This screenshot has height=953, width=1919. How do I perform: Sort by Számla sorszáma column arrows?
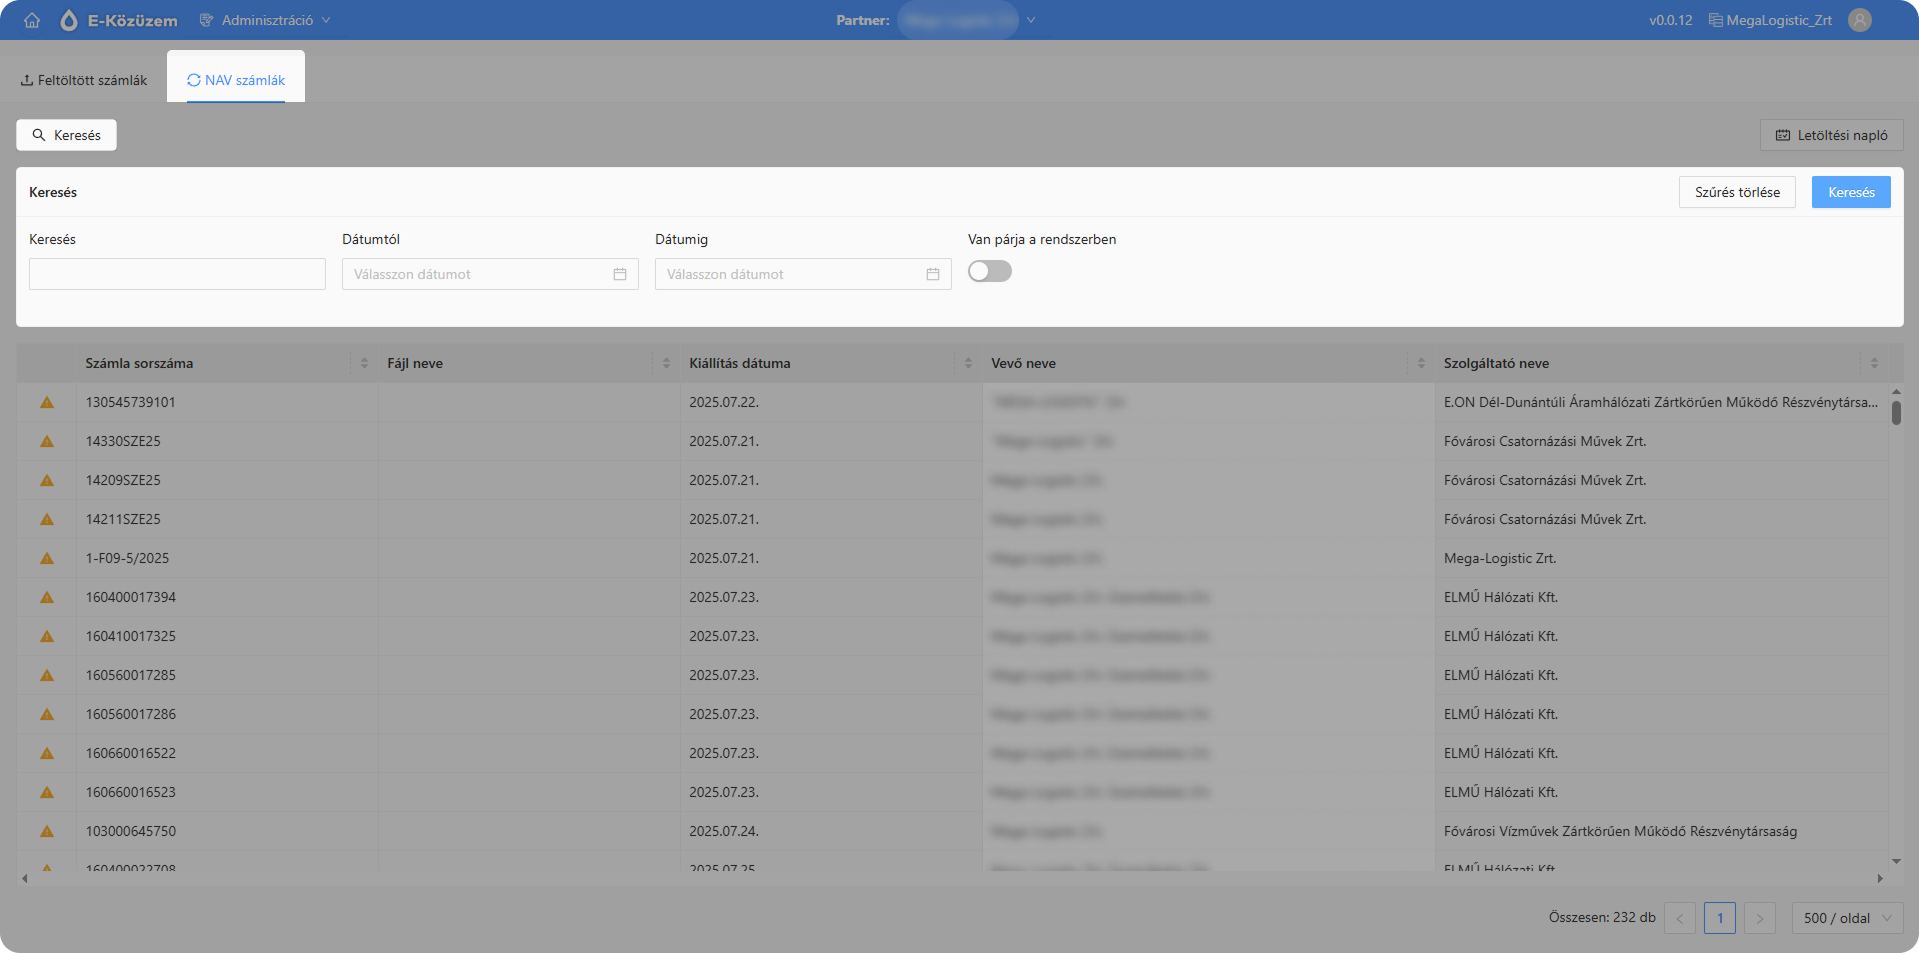364,363
